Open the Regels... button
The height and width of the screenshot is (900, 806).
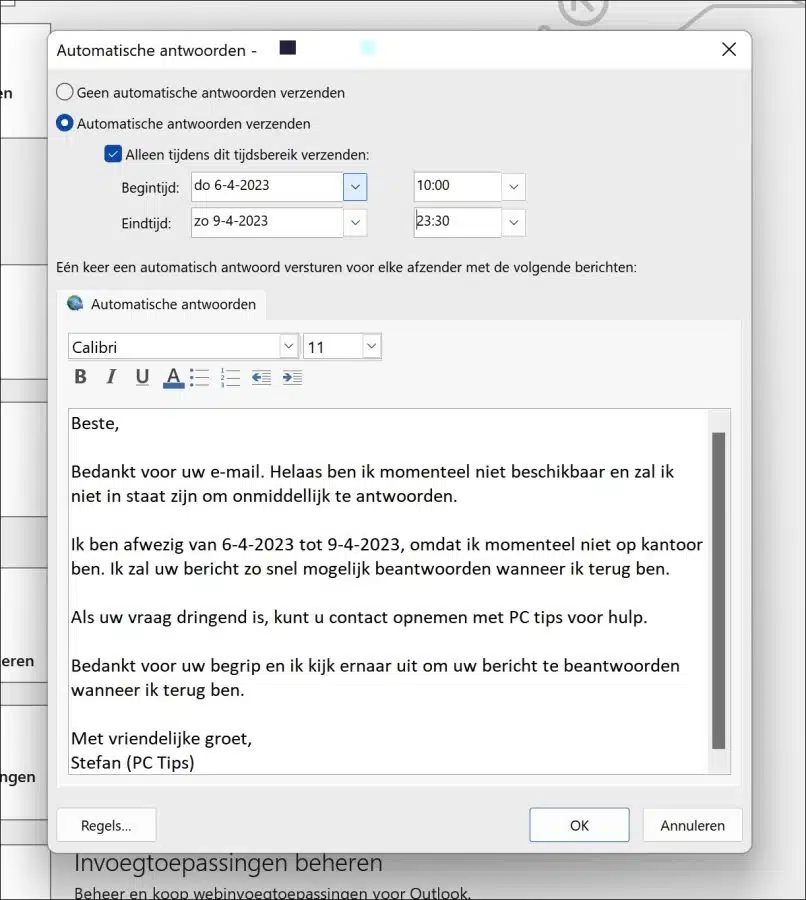point(106,825)
